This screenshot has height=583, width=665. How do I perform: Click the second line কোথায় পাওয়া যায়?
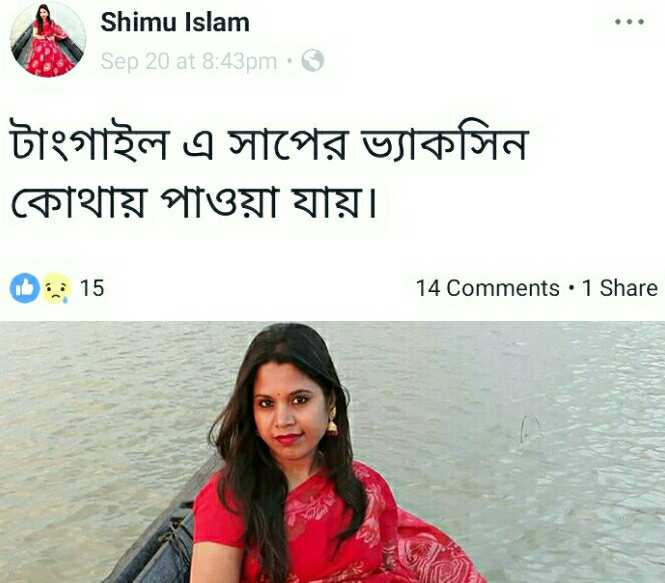pos(193,201)
